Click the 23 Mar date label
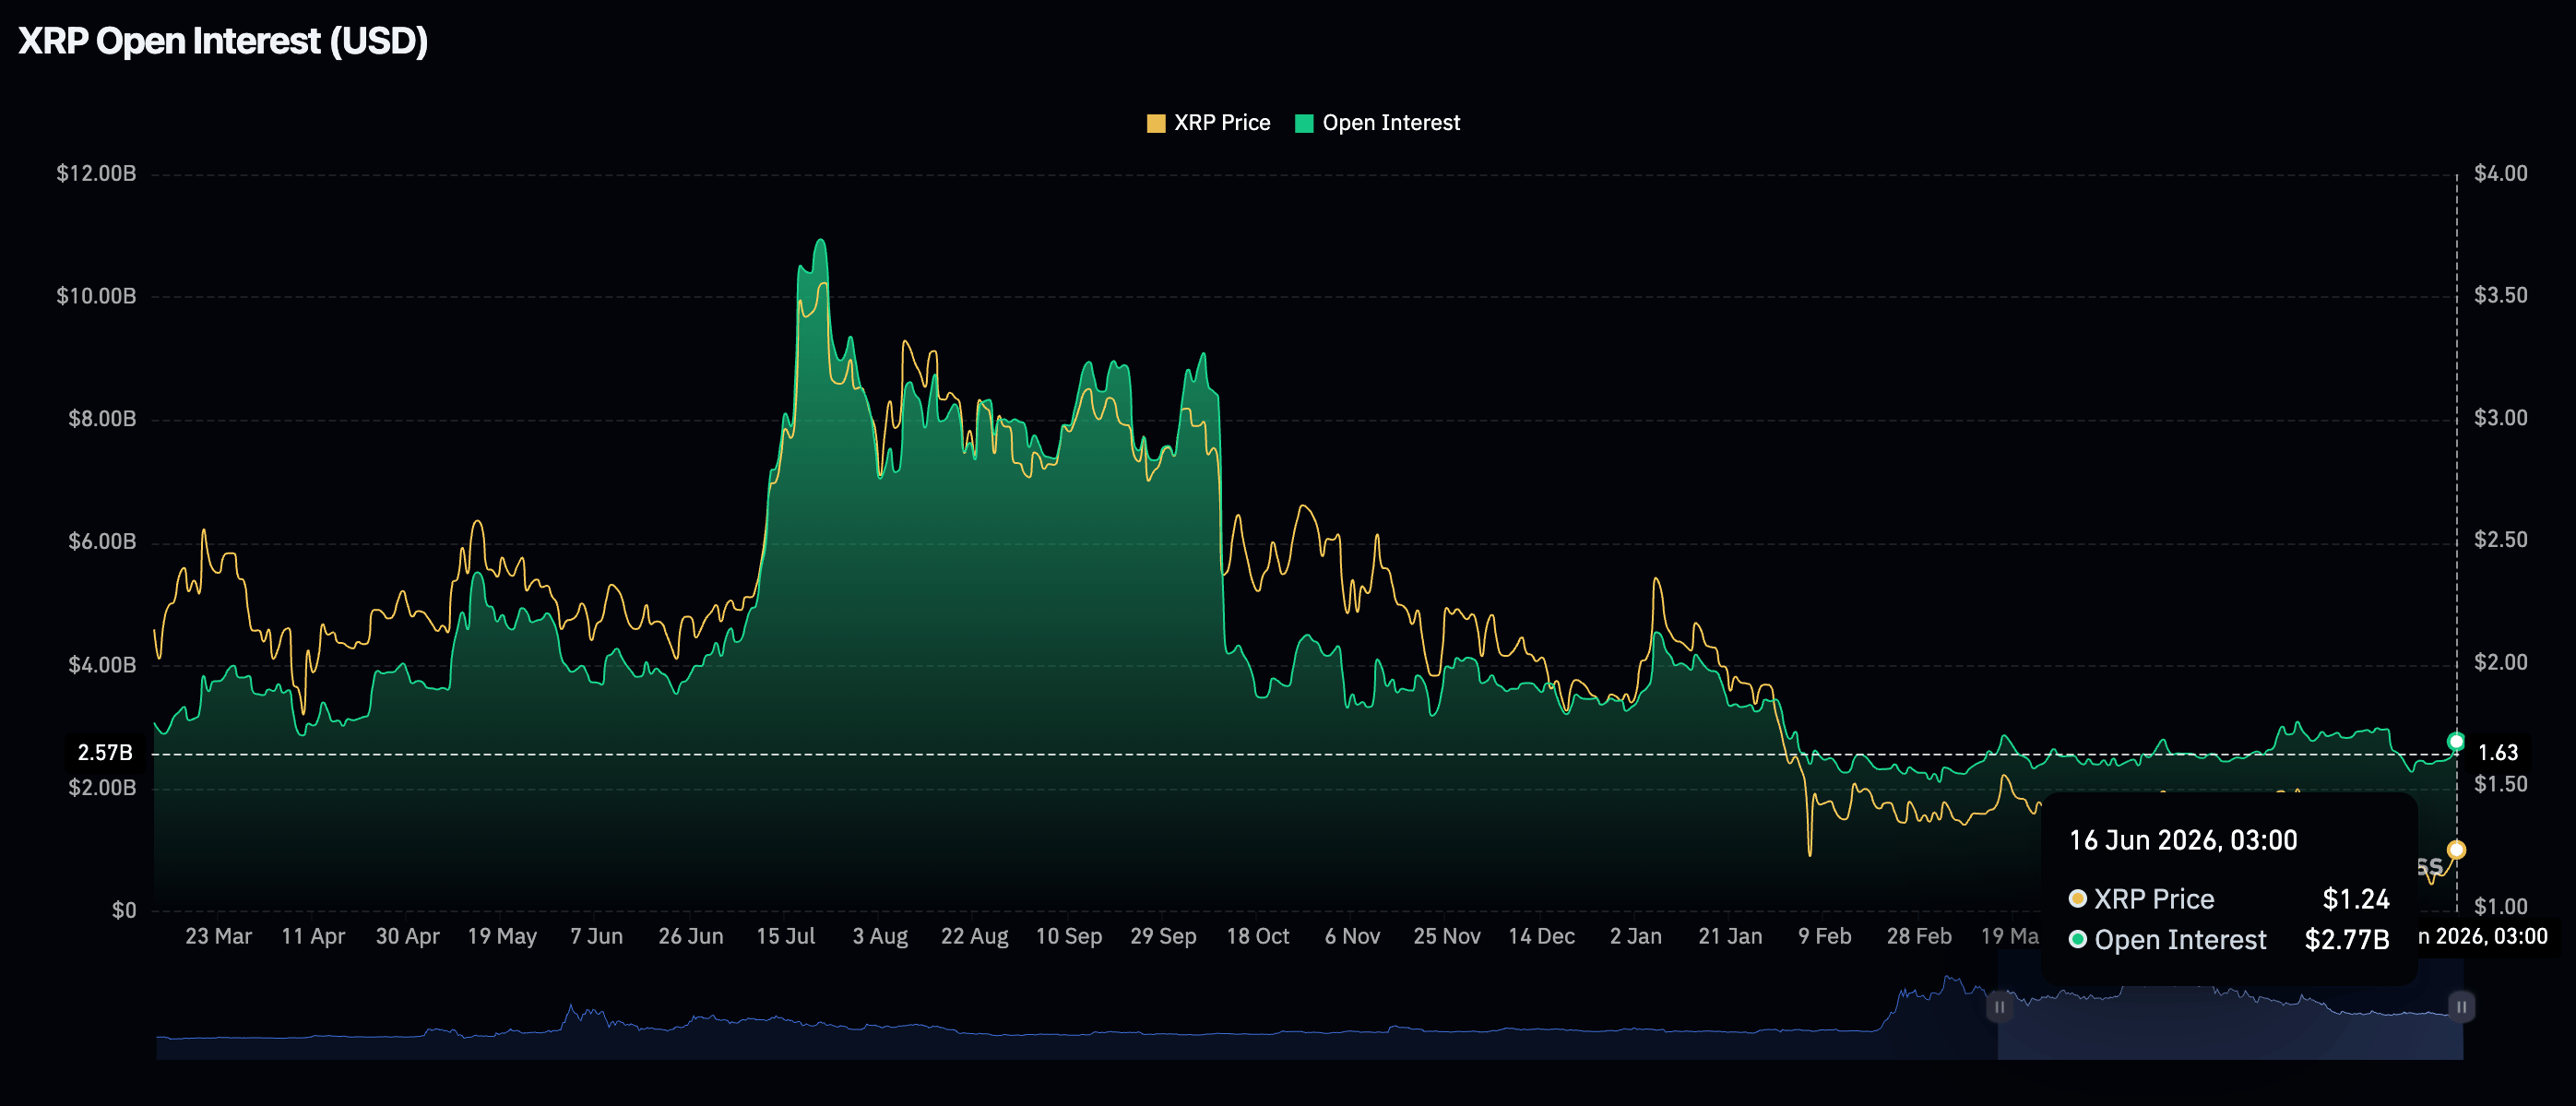Viewport: 2576px width, 1106px height. 218,937
